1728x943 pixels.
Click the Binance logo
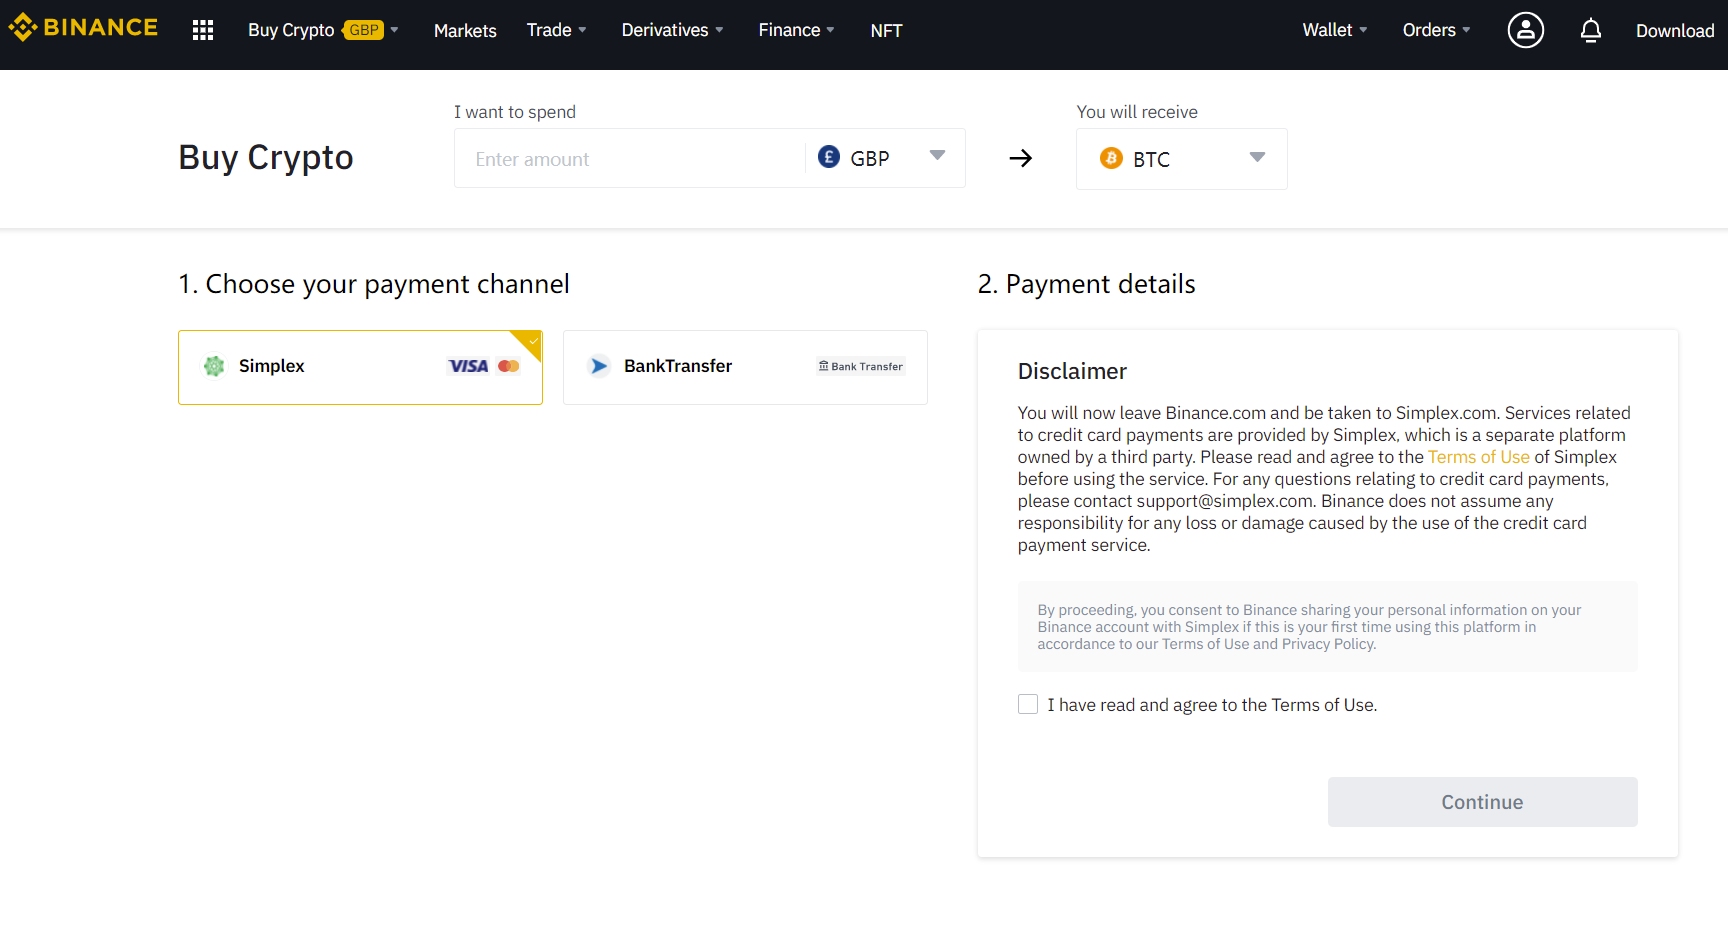[x=83, y=28]
